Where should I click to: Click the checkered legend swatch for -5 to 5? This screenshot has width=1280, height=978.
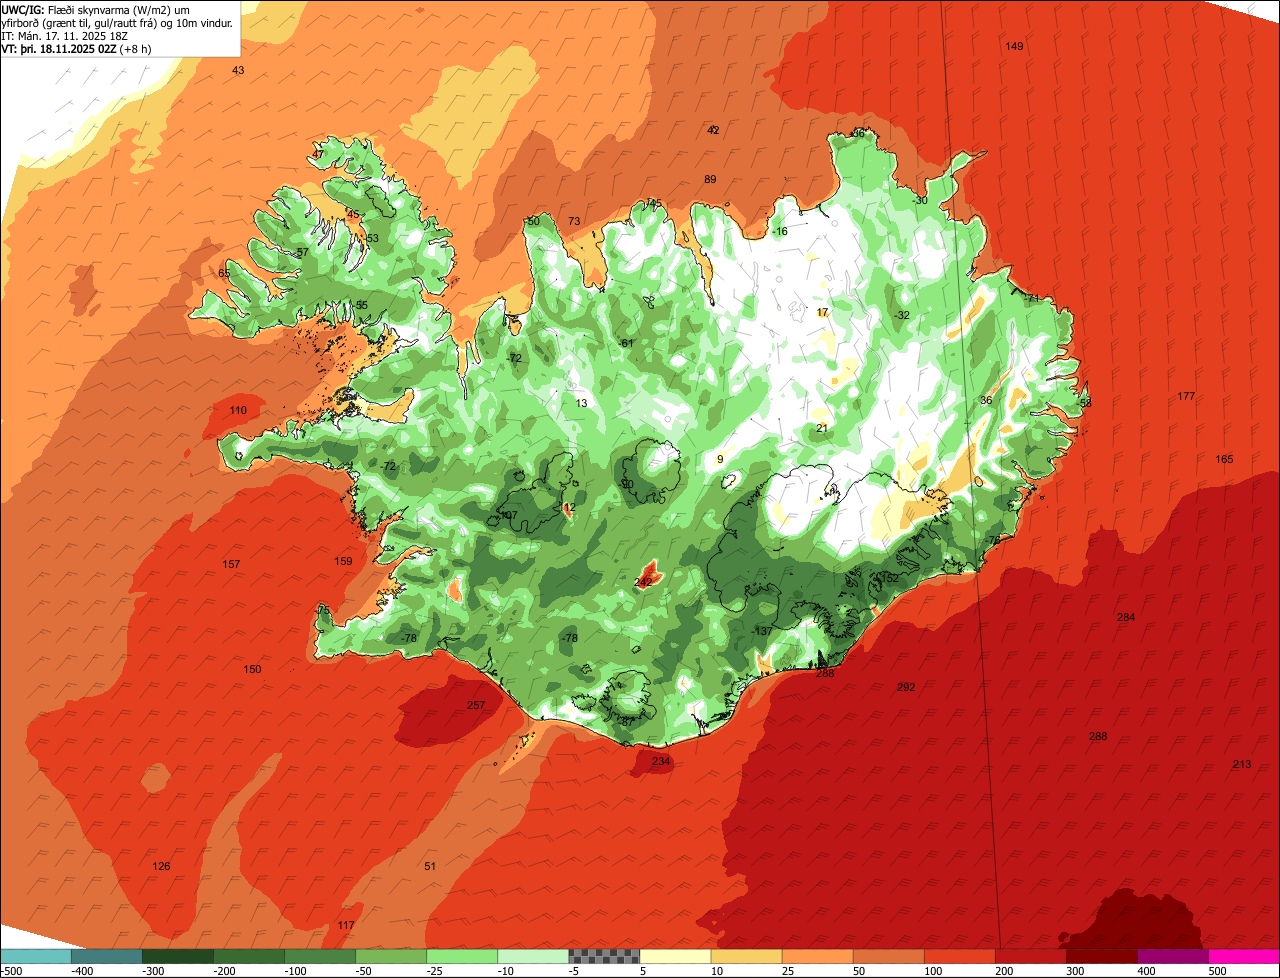pyautogui.click(x=604, y=956)
